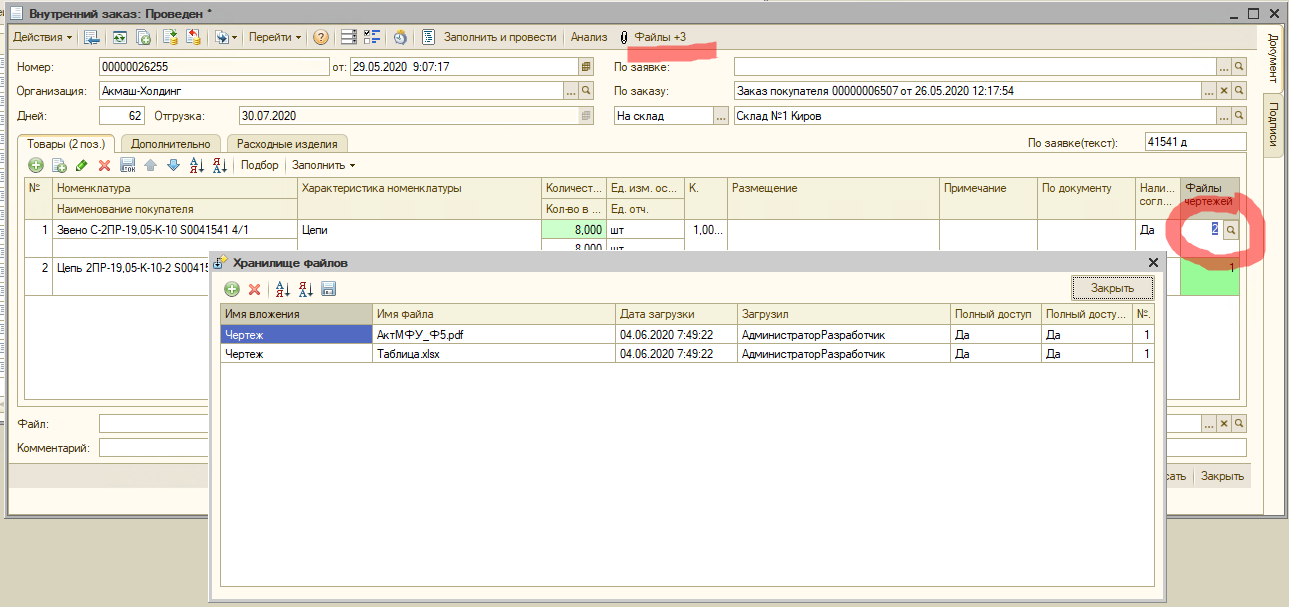Add file in Хранилище файлов dialog
The image size is (1289, 607).
232,289
